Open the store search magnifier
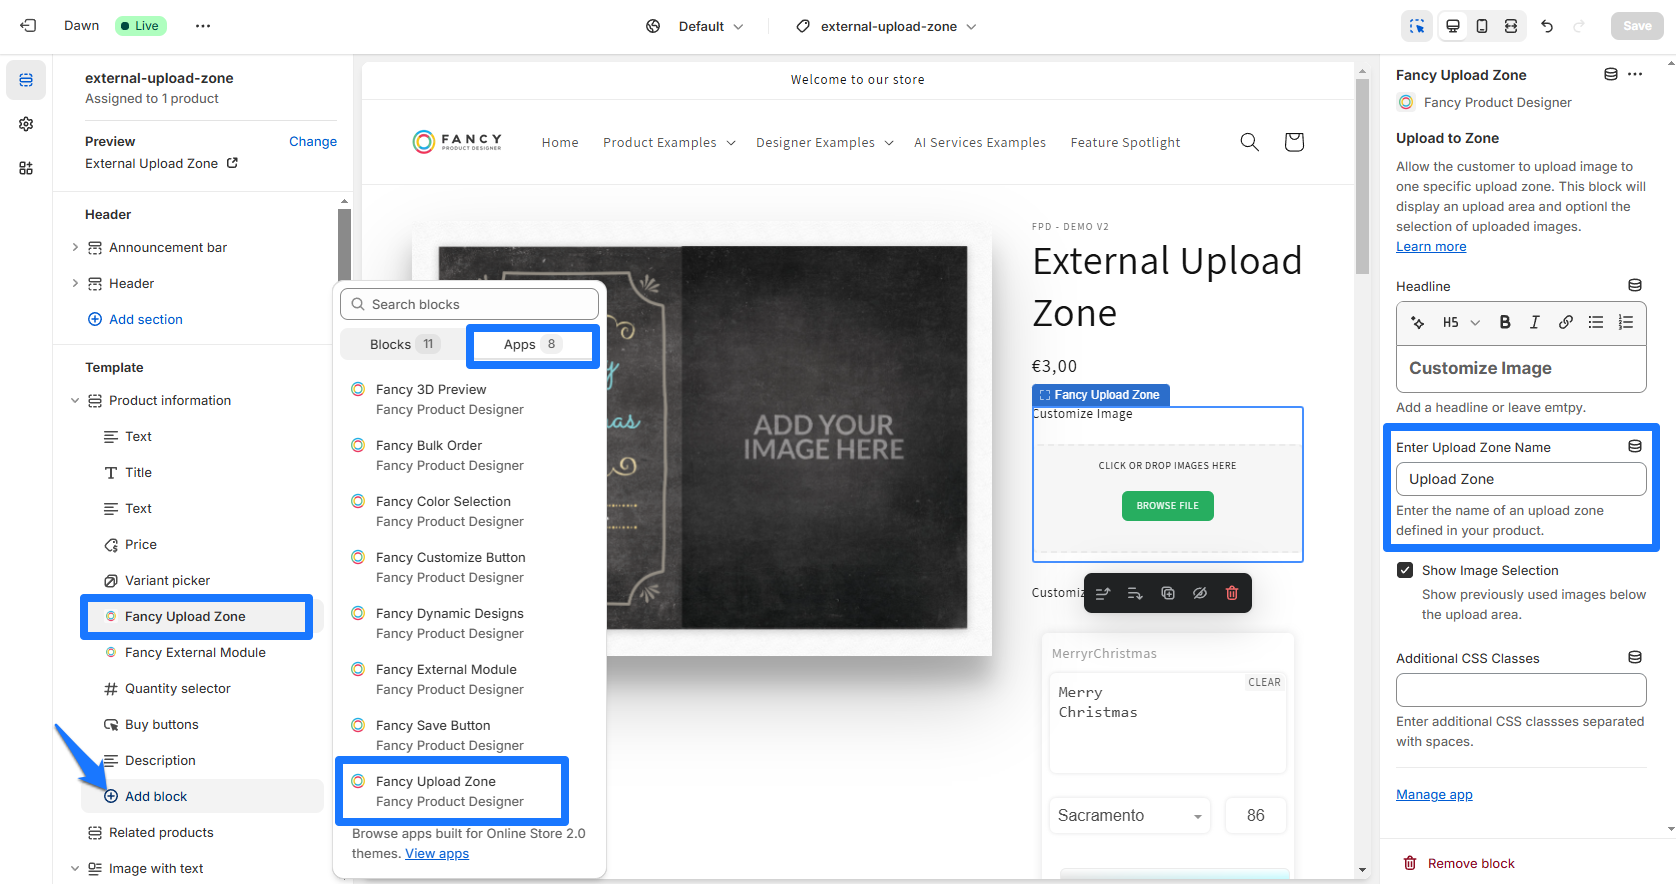 point(1250,142)
